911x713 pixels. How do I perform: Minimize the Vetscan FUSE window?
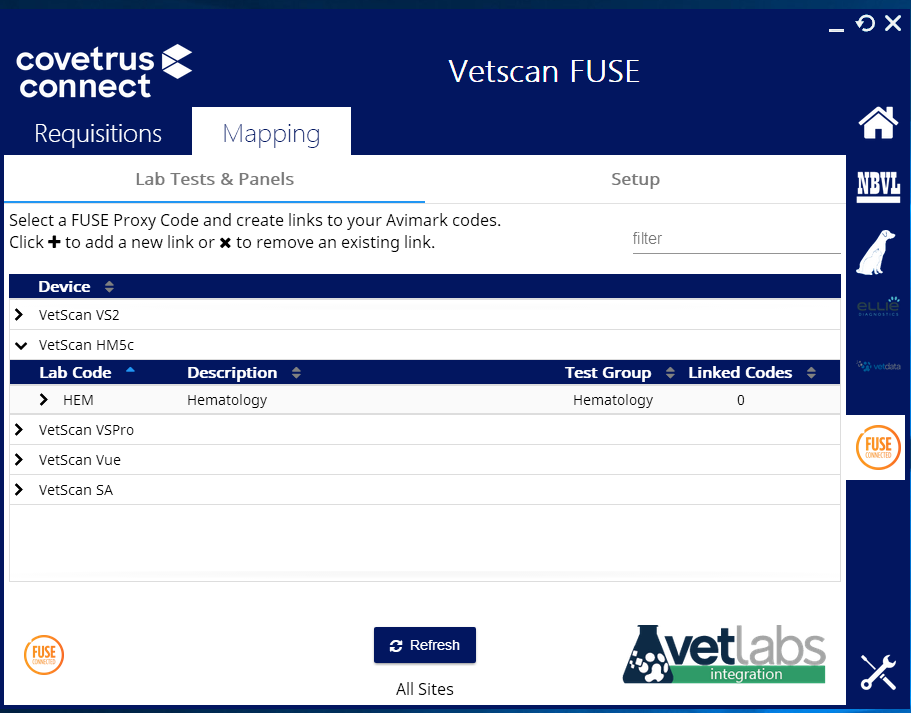[836, 29]
